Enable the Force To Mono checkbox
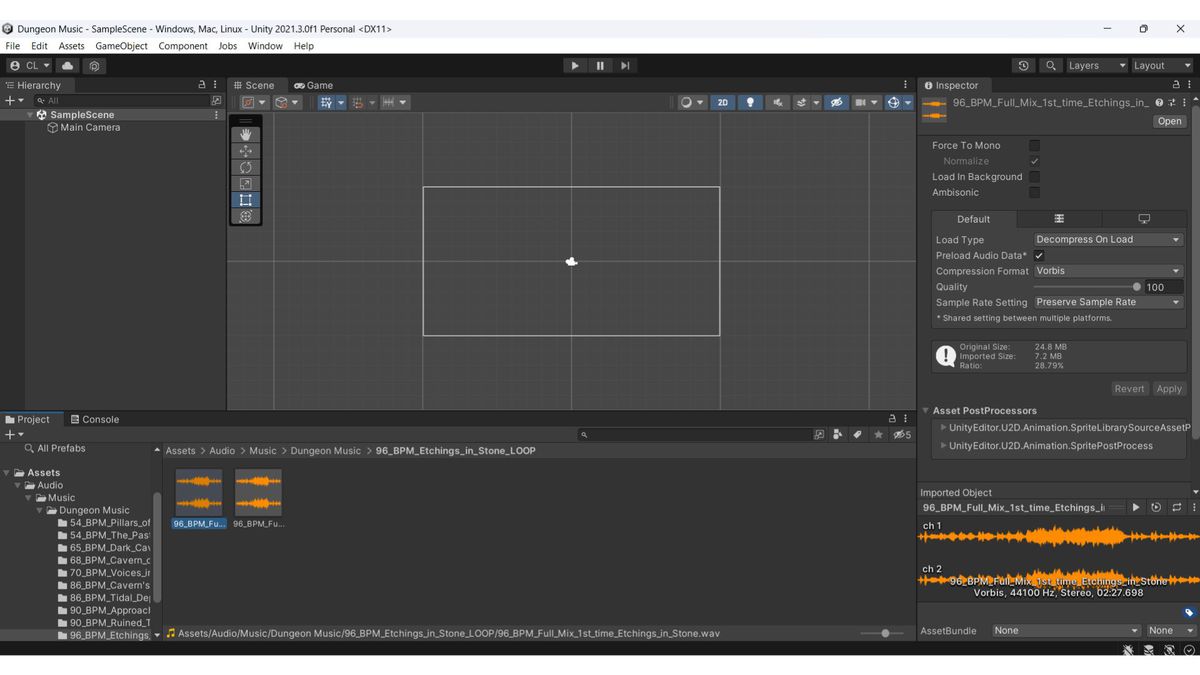 (1034, 145)
